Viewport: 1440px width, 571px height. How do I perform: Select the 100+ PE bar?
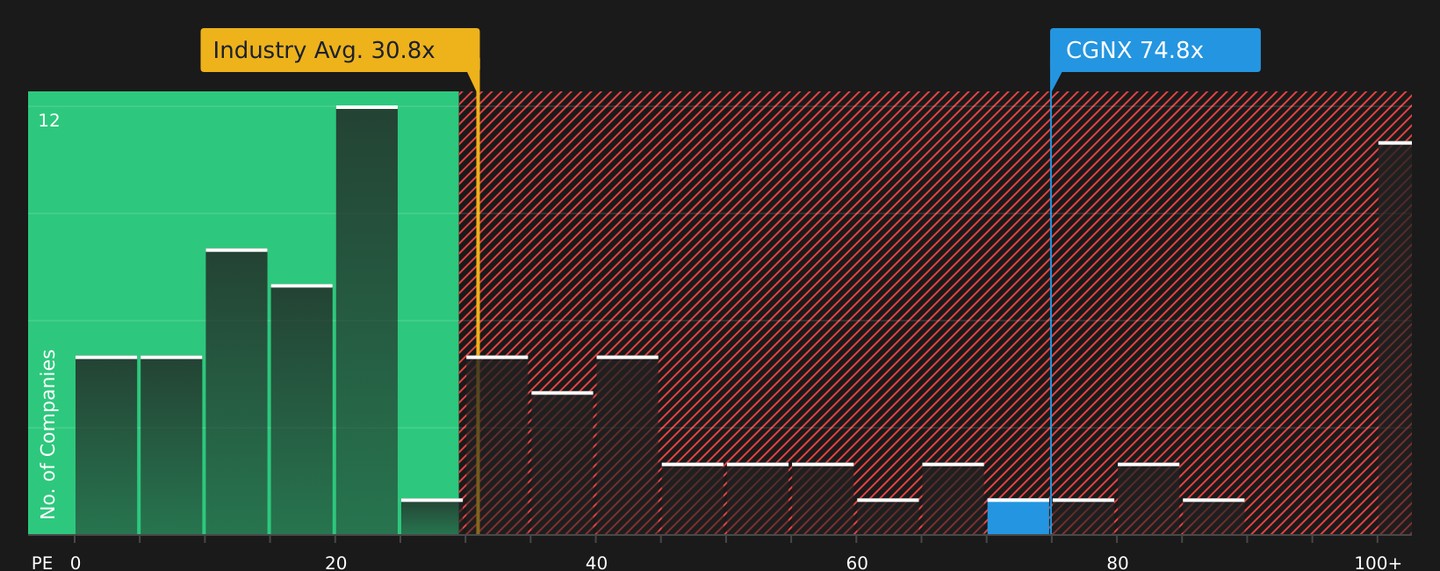pyautogui.click(x=1395, y=338)
